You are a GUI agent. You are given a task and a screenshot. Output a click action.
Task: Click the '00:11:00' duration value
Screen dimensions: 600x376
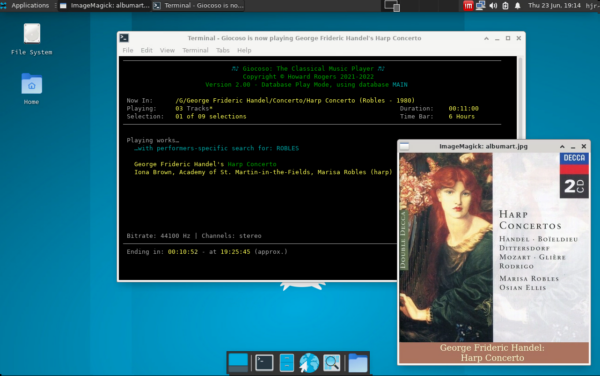[463, 109]
